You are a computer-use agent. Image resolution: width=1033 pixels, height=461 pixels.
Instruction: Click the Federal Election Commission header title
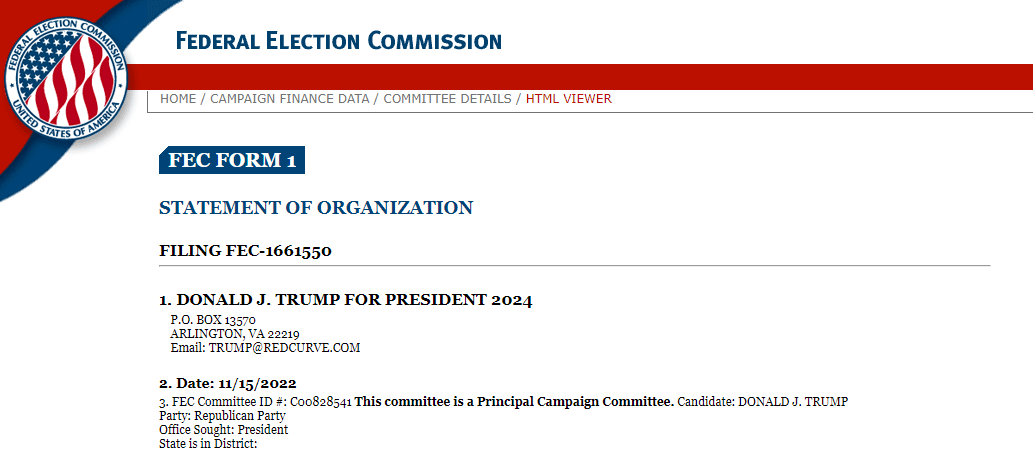click(338, 41)
